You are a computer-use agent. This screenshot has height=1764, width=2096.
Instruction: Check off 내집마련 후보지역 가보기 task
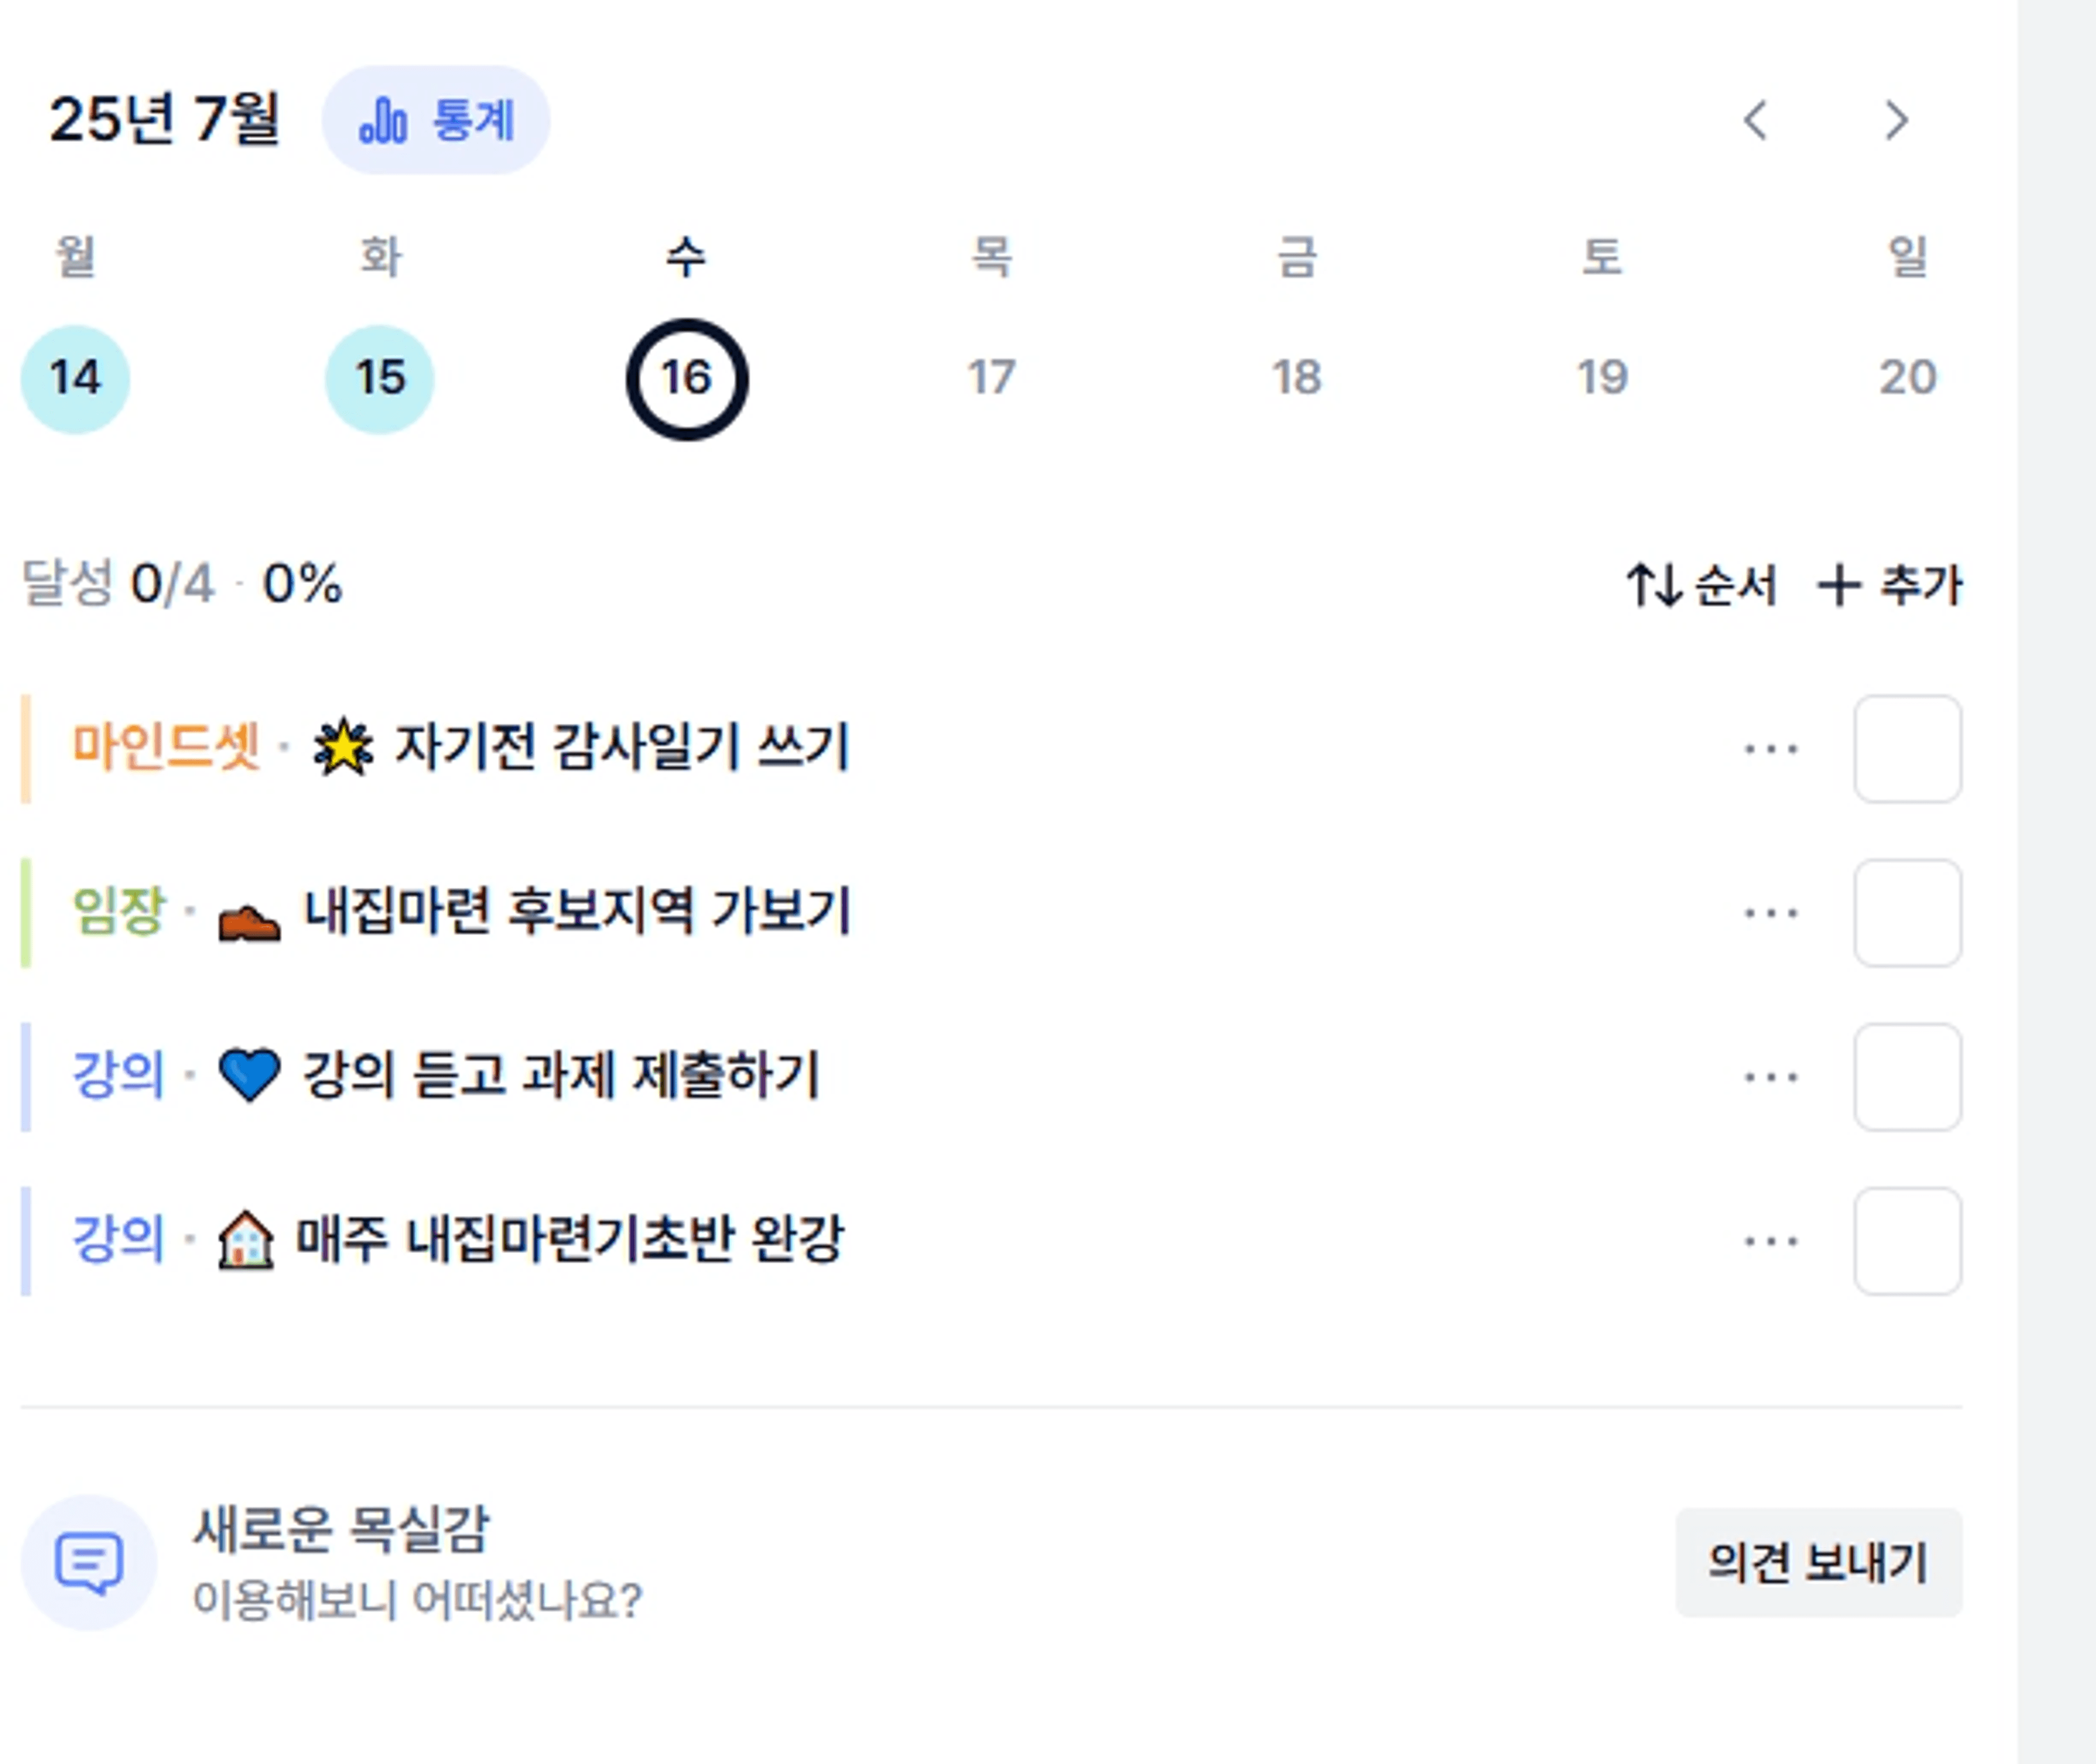click(x=1907, y=913)
